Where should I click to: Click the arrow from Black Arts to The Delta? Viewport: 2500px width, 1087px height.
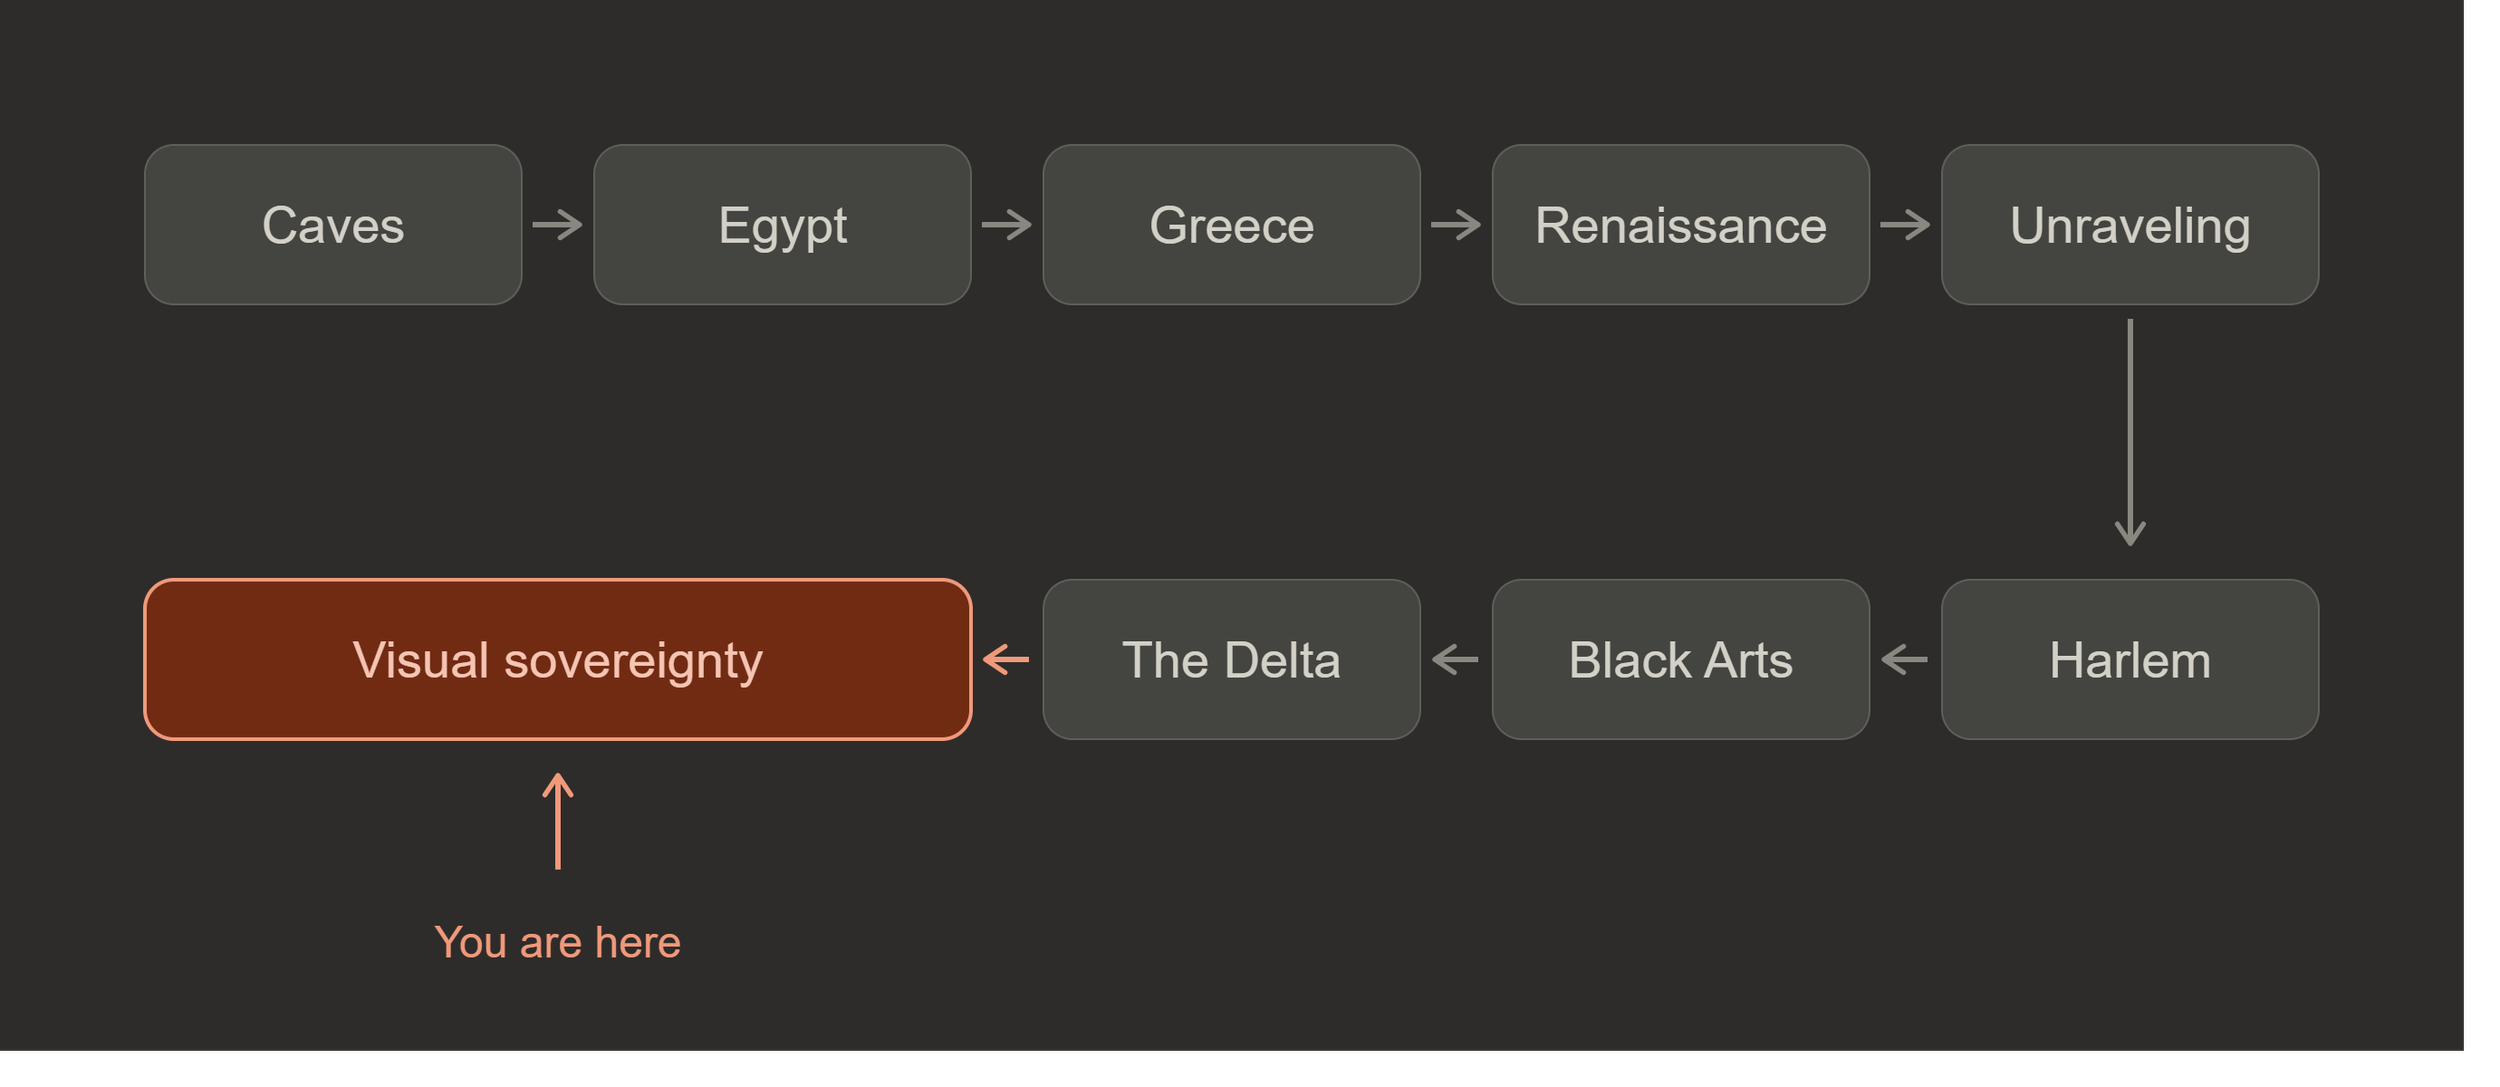(1455, 660)
